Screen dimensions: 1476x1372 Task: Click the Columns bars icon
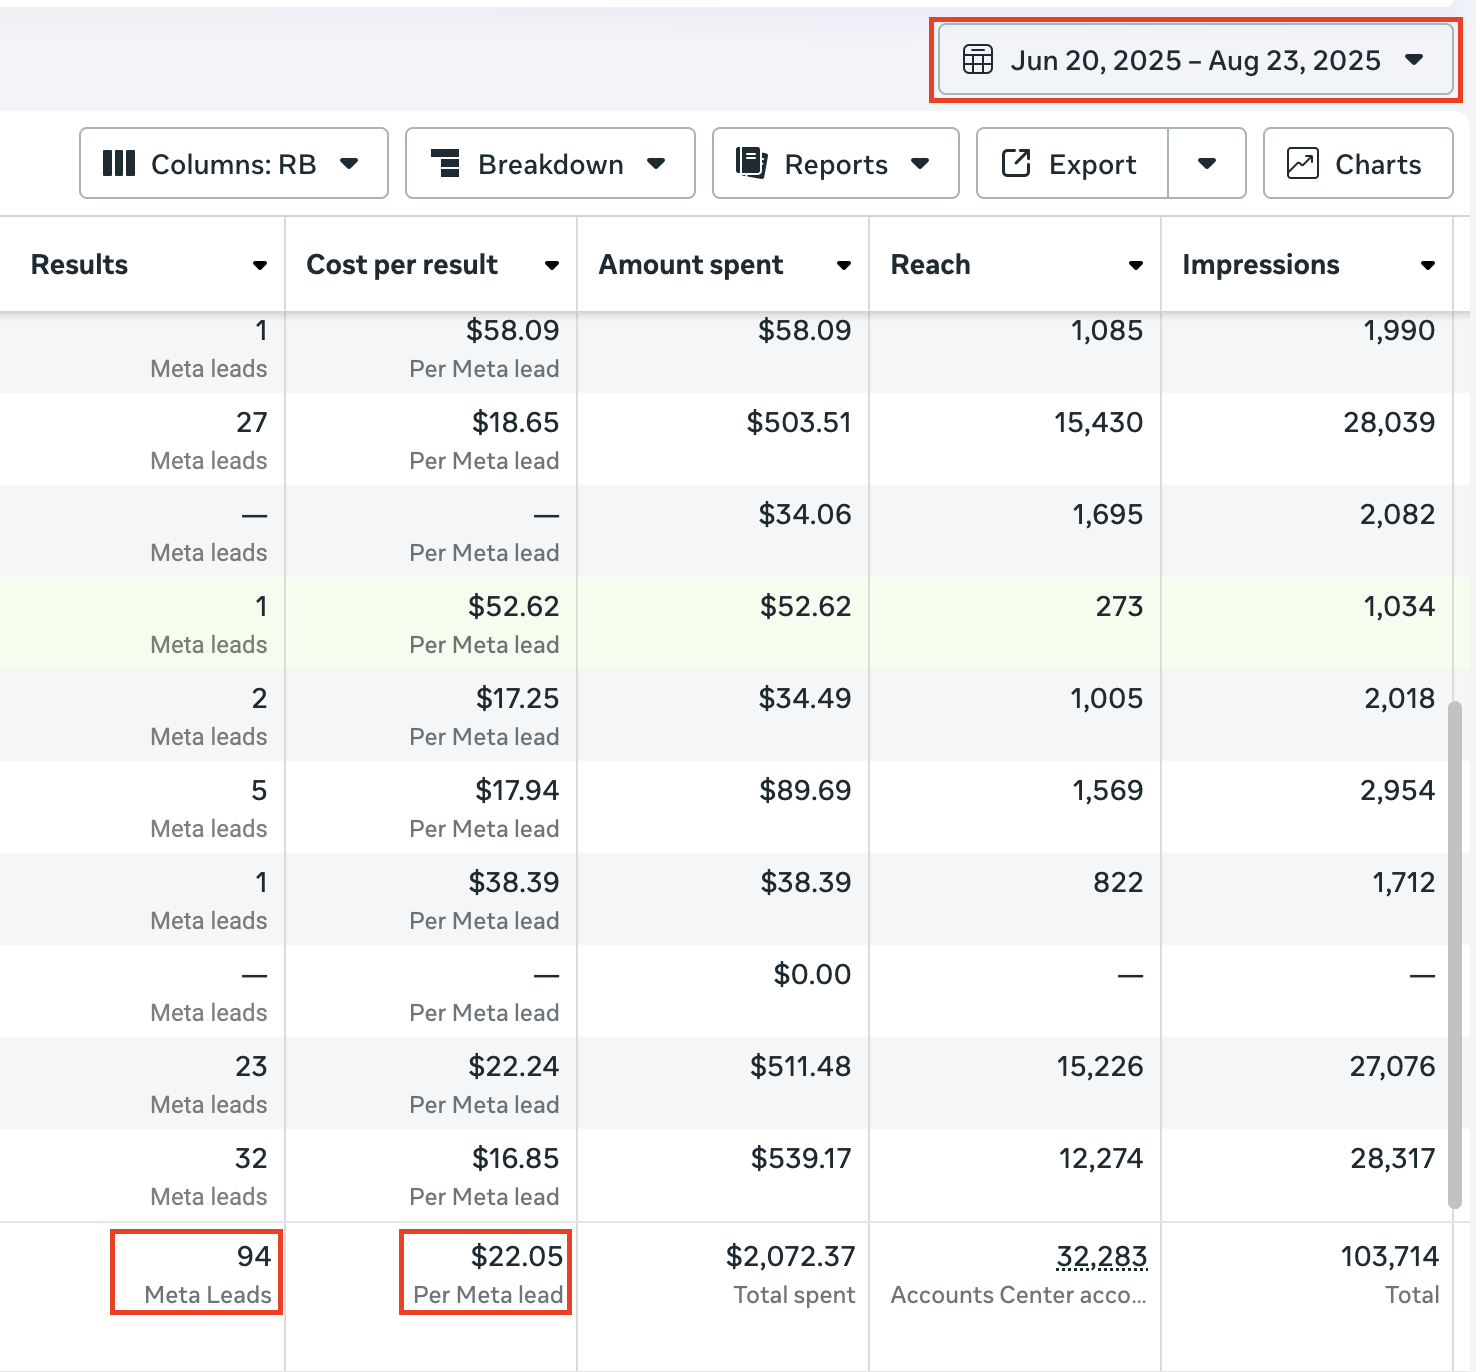[119, 164]
